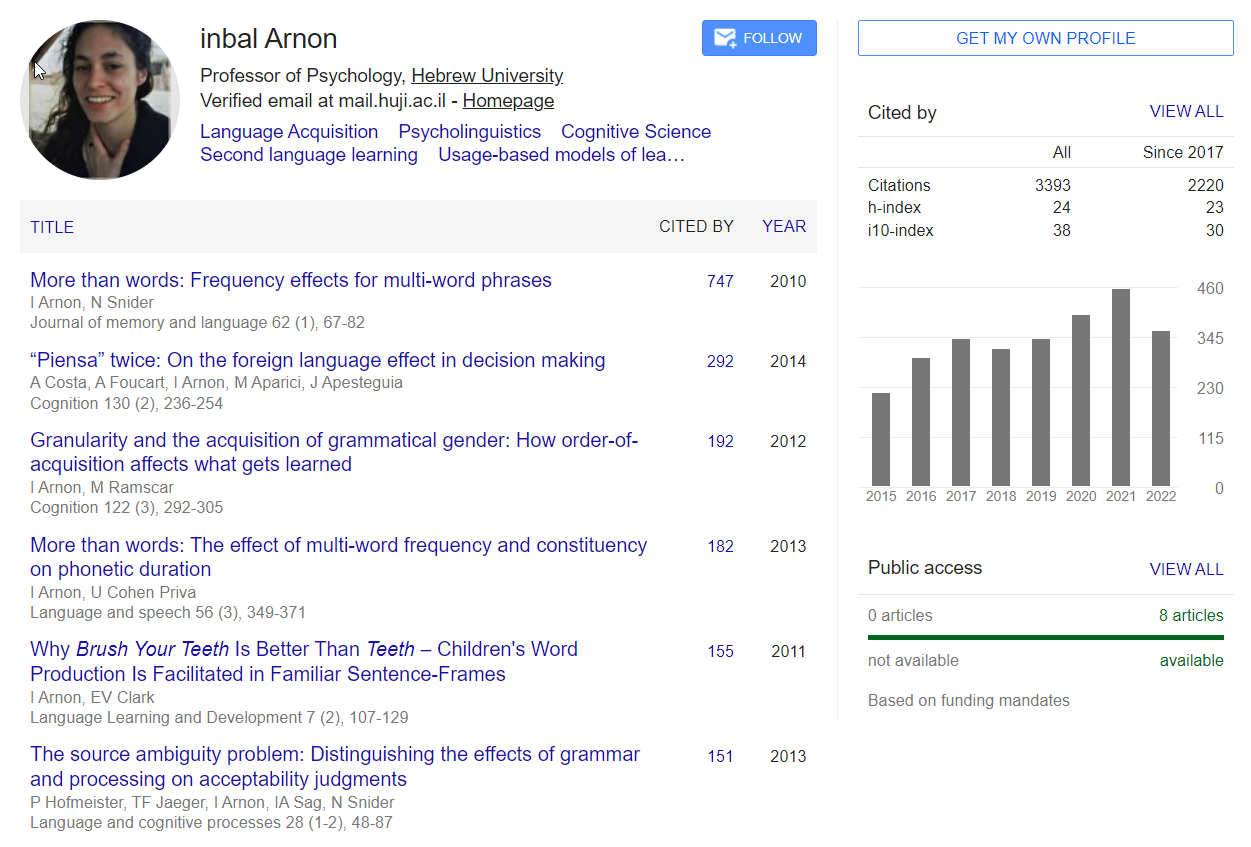
Task: Select the Psycholinguistics interest tag
Action: pyautogui.click(x=469, y=132)
